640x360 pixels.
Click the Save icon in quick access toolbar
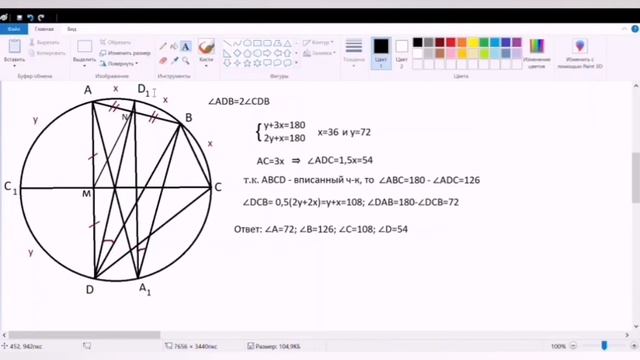tap(19, 18)
